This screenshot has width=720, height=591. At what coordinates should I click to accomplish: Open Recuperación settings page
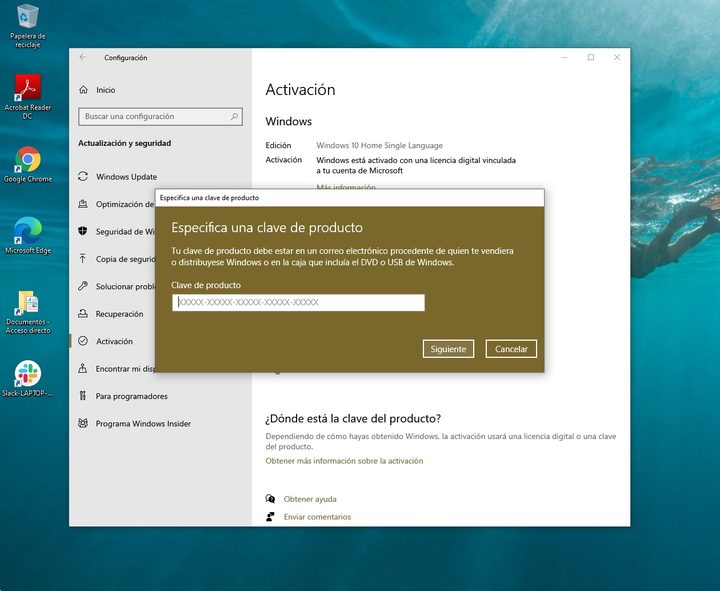pos(119,314)
